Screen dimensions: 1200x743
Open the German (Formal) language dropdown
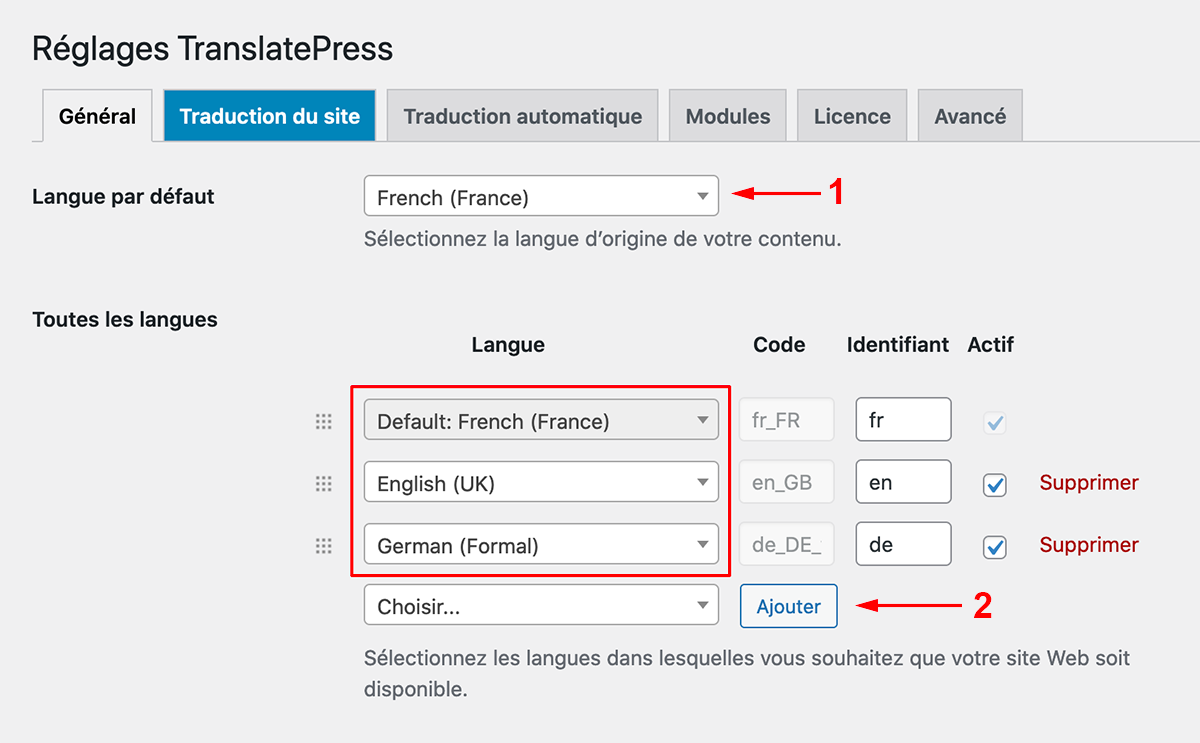click(541, 545)
